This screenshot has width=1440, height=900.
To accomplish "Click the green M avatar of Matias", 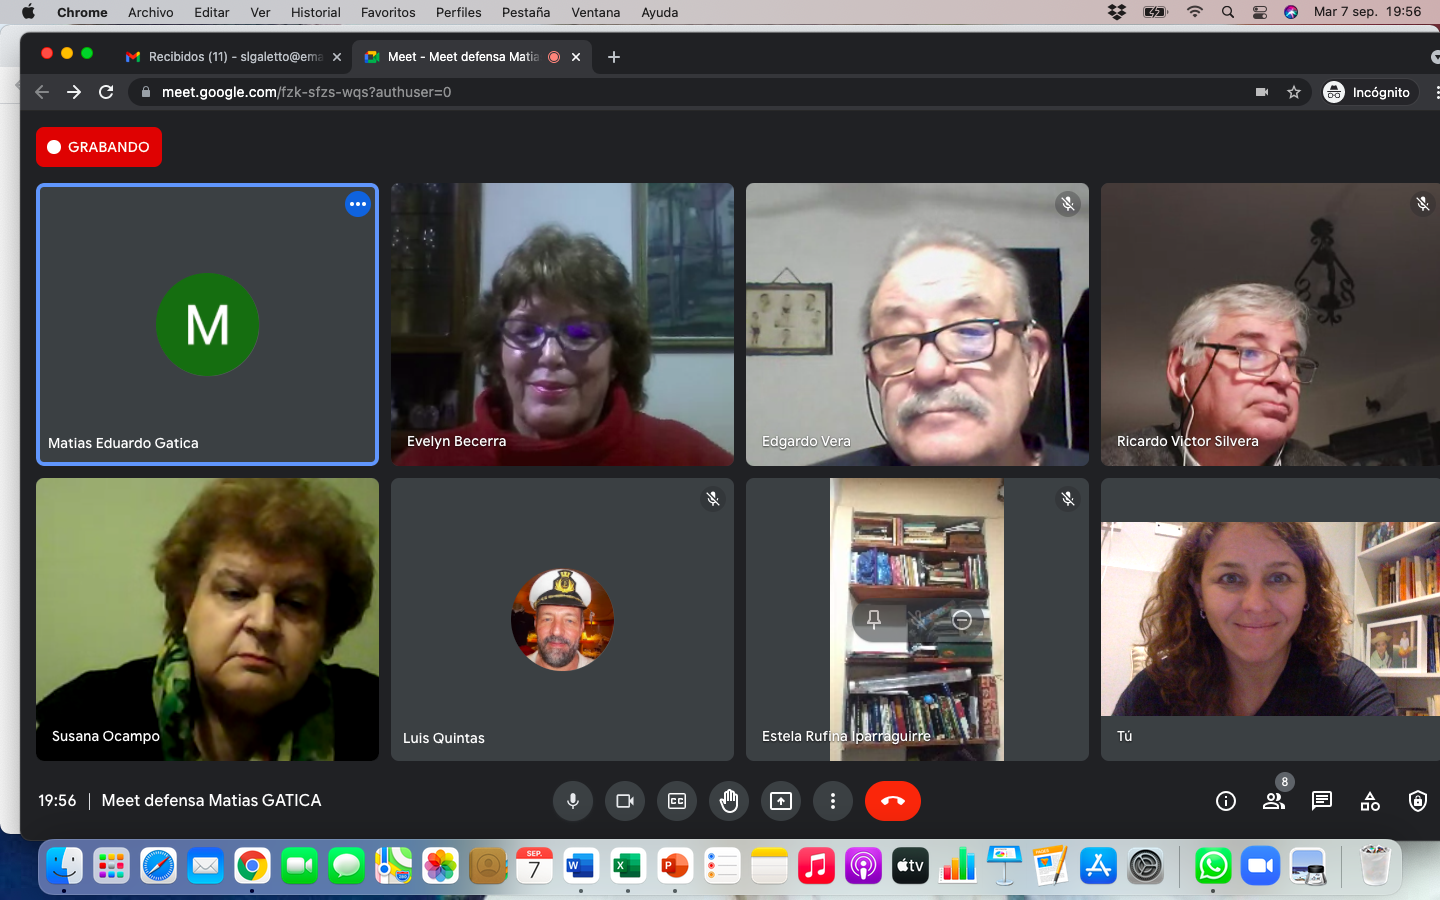I will click(207, 325).
